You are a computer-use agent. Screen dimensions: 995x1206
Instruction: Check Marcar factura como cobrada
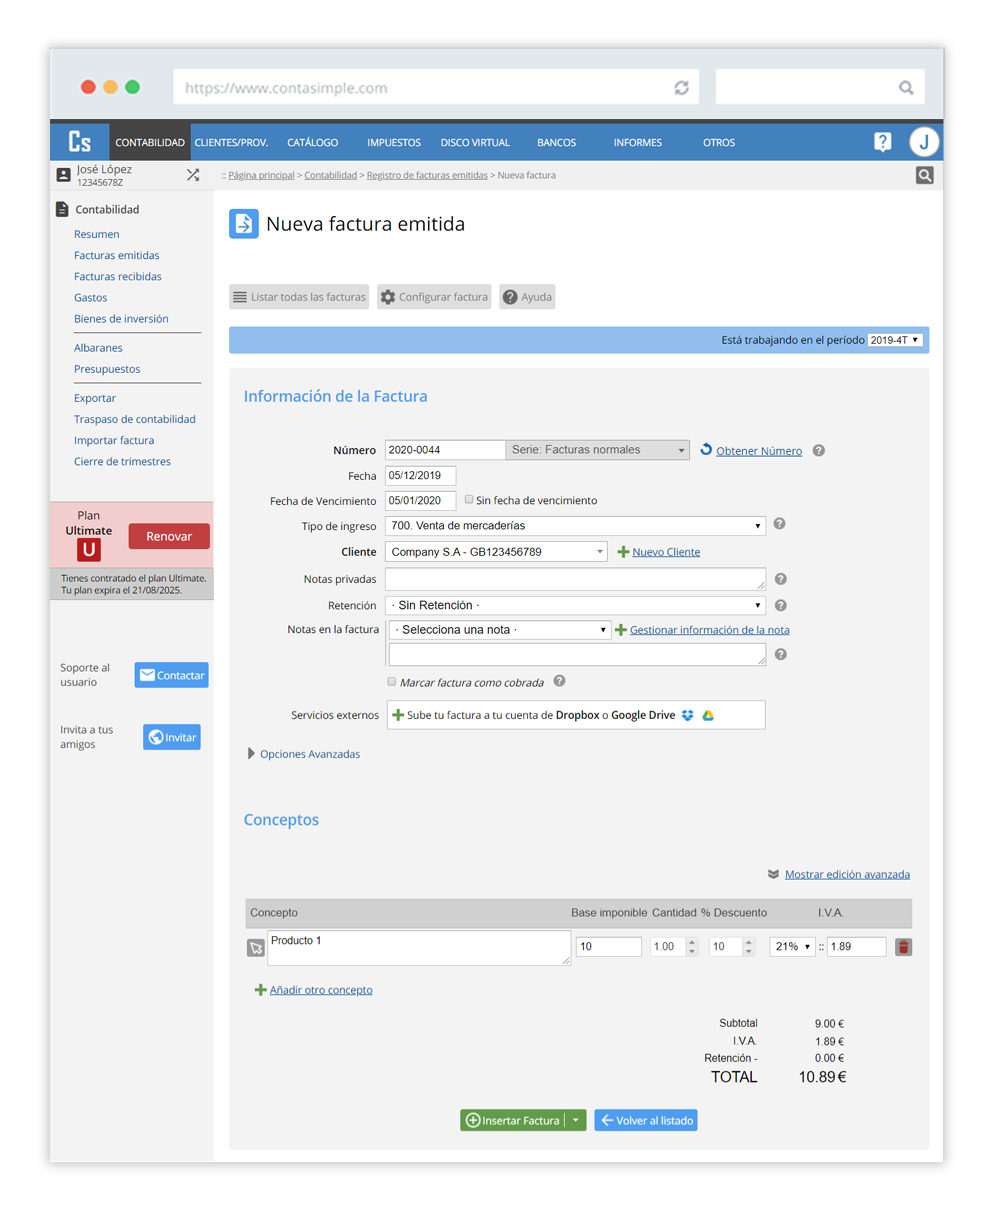pos(392,681)
